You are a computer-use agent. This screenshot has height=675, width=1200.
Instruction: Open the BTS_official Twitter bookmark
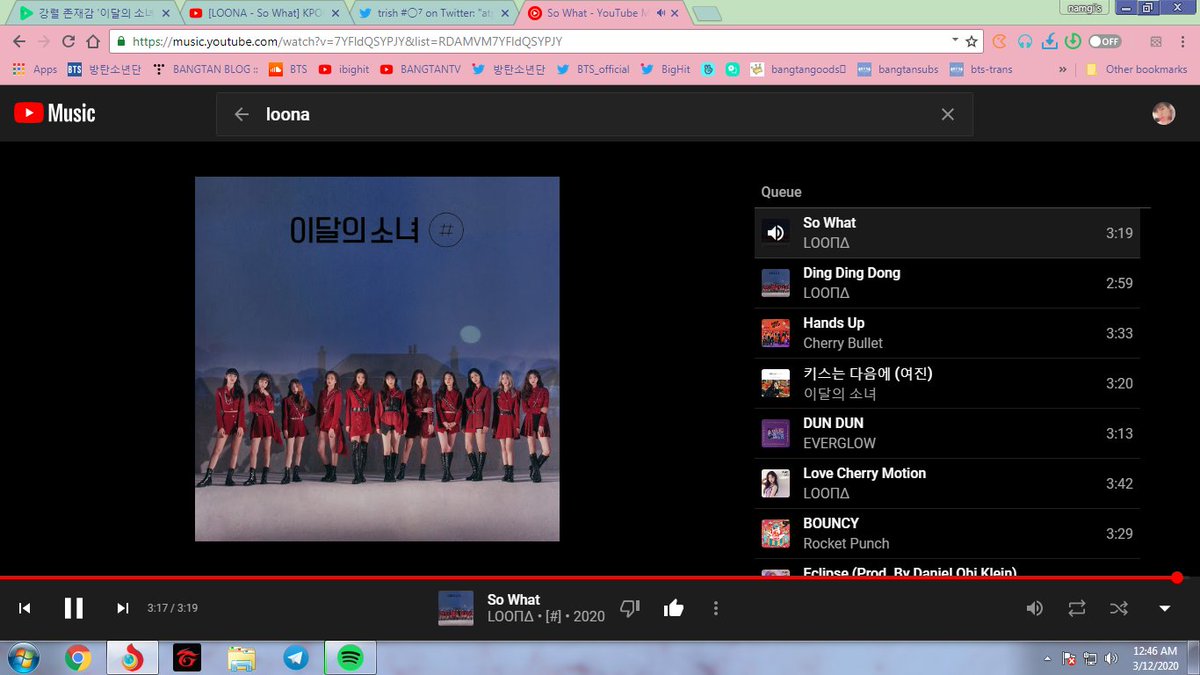pyautogui.click(x=592, y=69)
